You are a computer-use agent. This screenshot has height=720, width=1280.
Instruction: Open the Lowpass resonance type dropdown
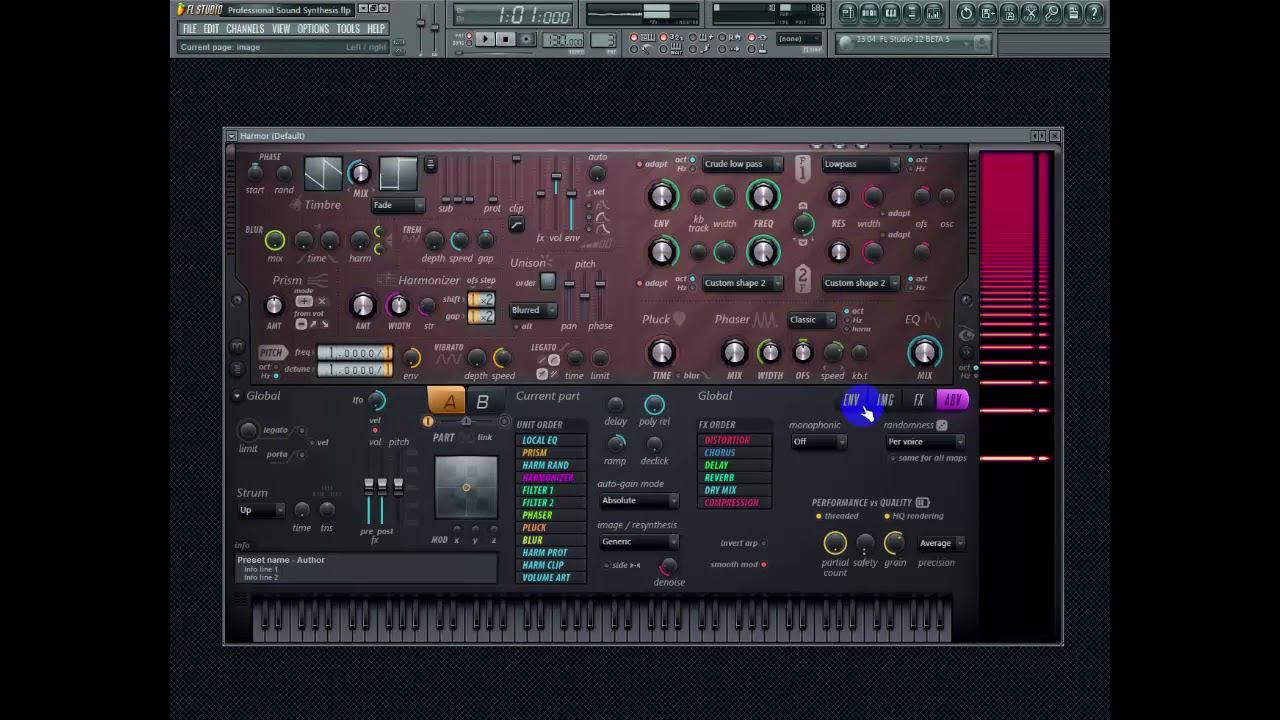pos(861,164)
